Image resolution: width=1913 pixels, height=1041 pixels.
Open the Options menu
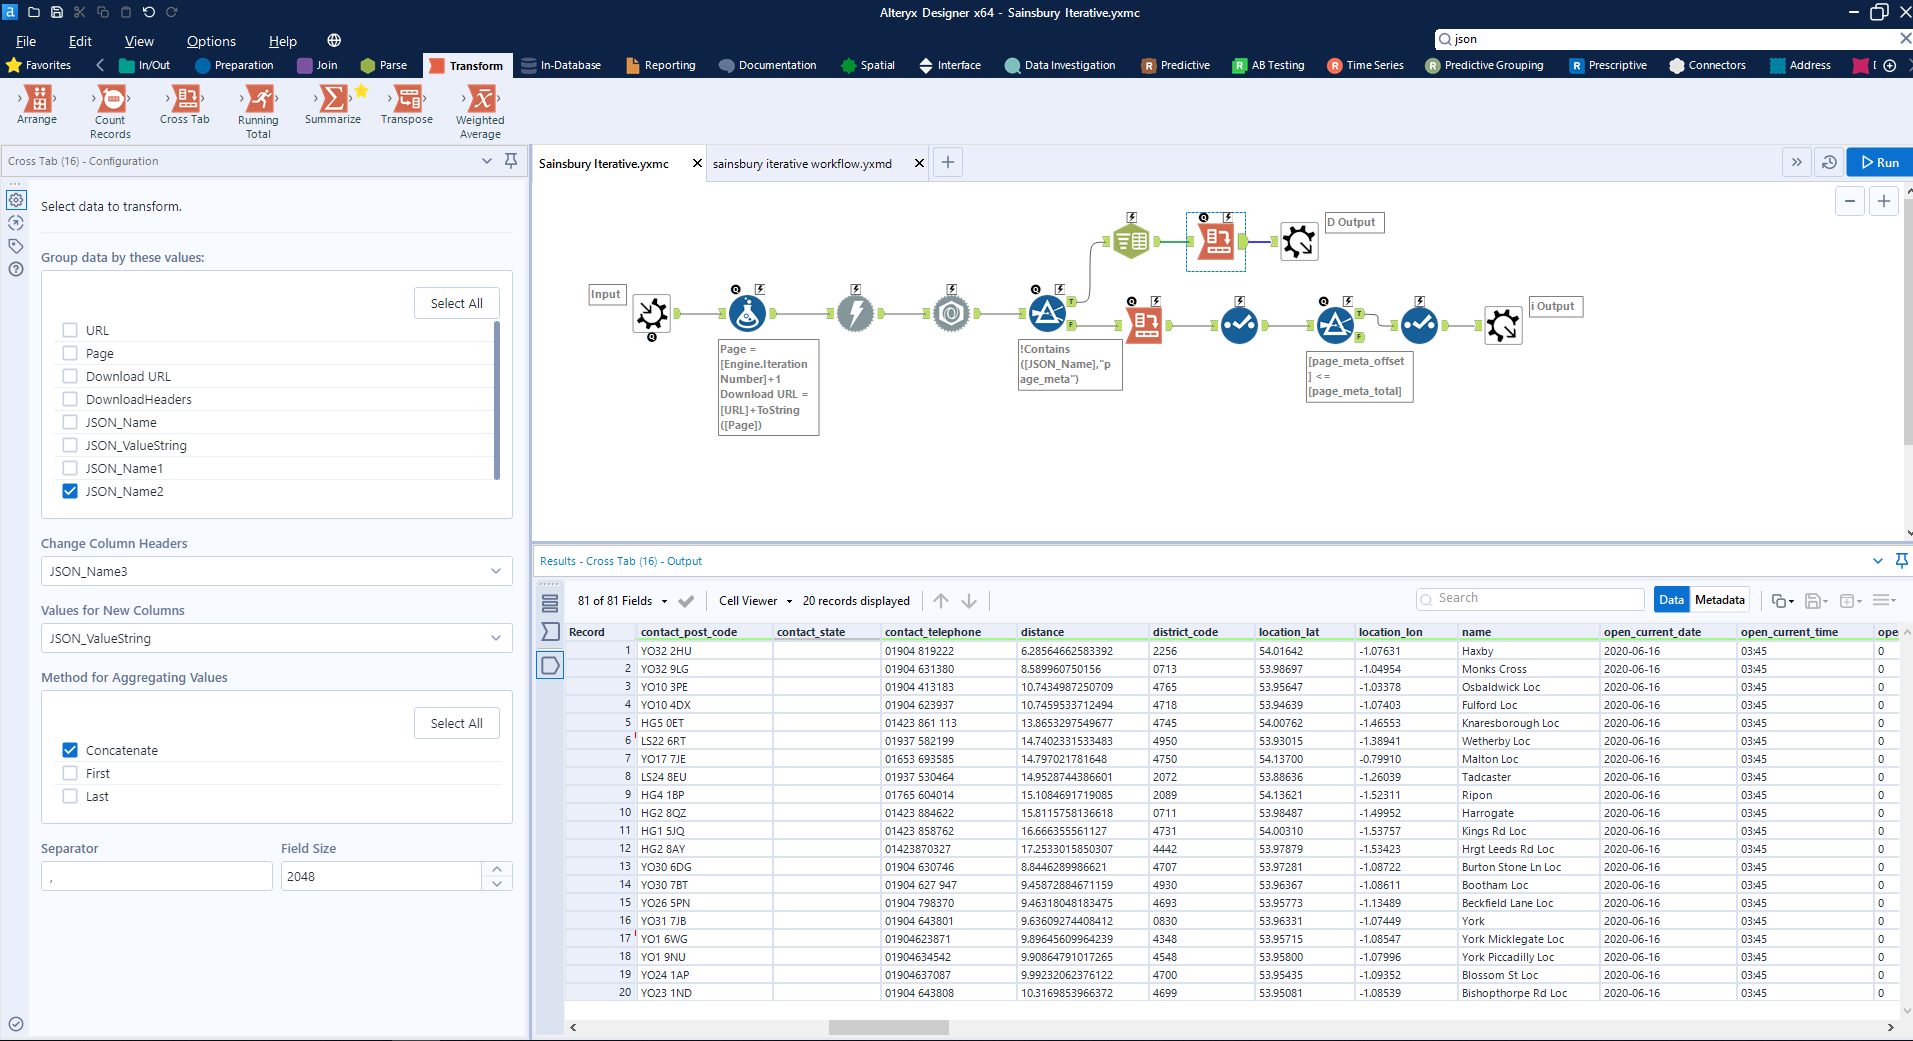tap(211, 41)
